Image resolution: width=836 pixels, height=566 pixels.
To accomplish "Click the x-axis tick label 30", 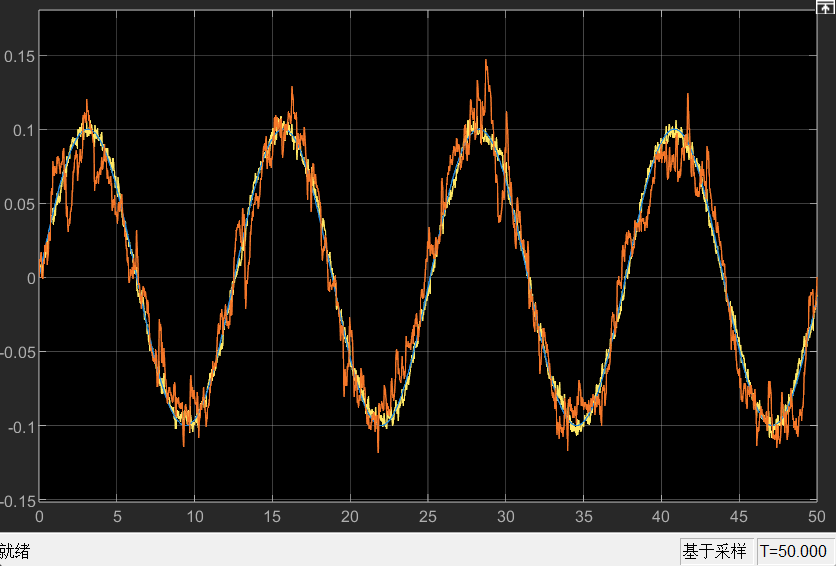I will click(x=506, y=517).
